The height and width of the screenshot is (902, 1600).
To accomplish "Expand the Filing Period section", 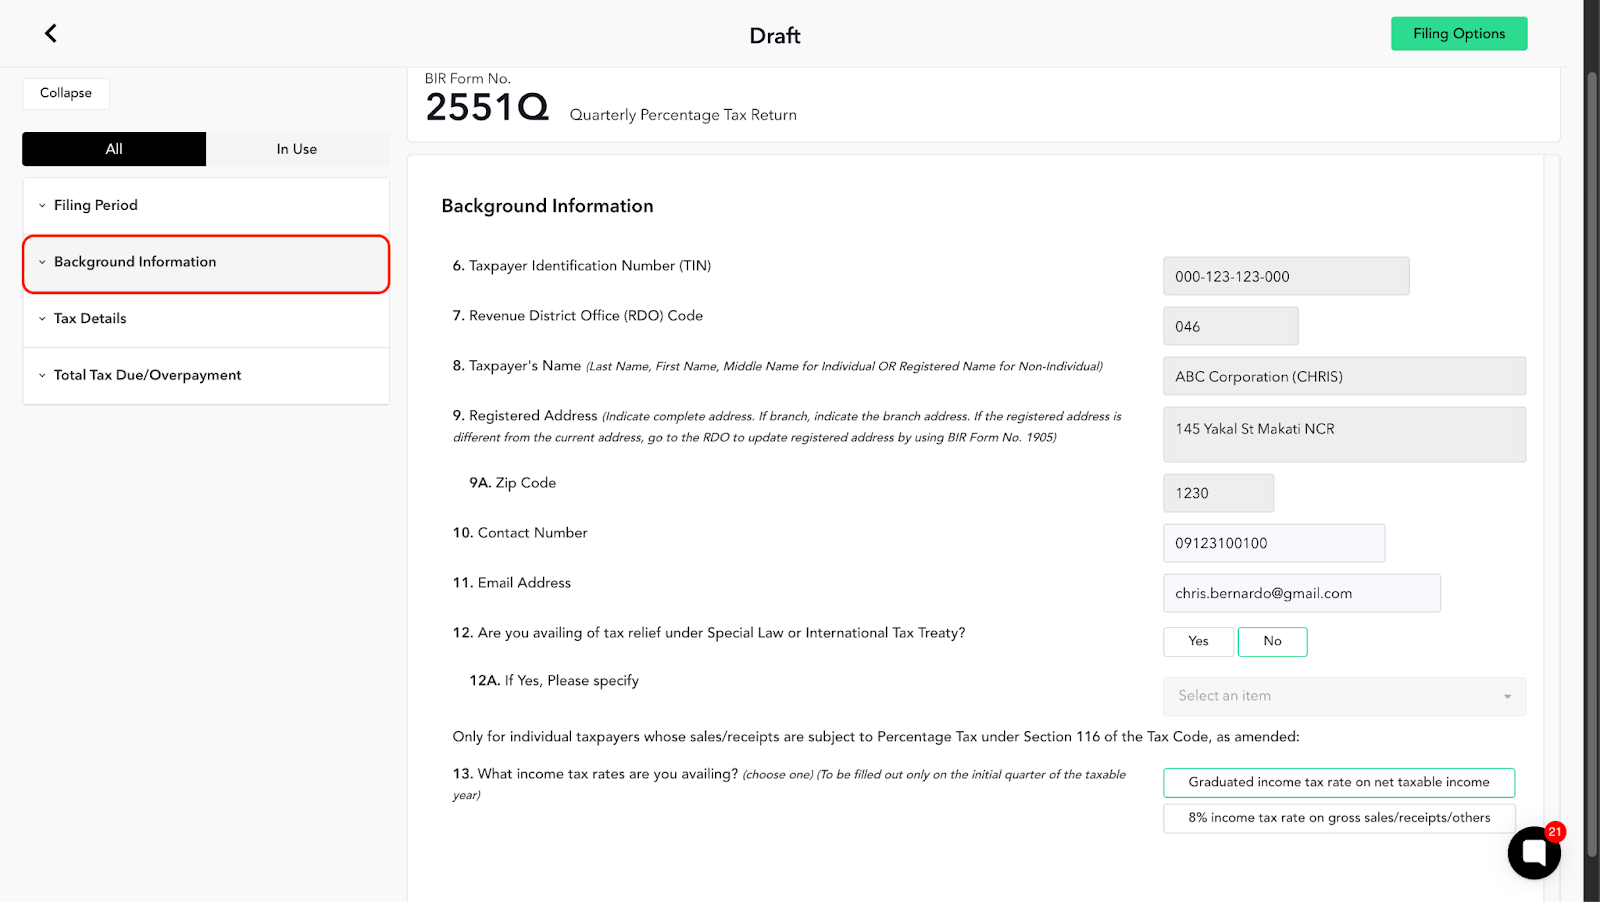I will click(206, 205).
